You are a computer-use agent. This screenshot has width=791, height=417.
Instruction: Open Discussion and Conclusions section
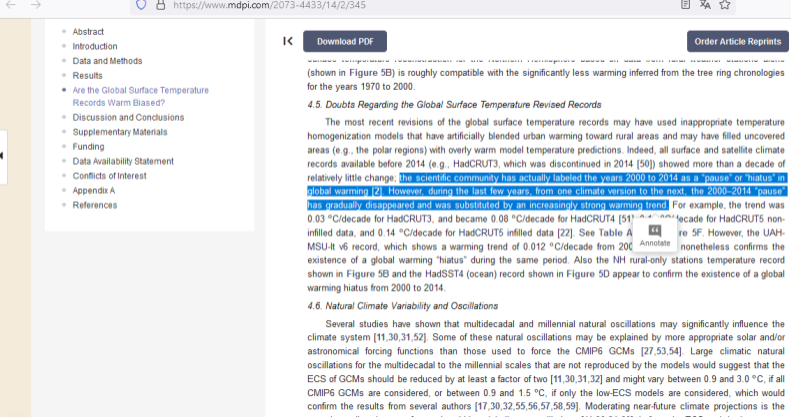point(128,117)
